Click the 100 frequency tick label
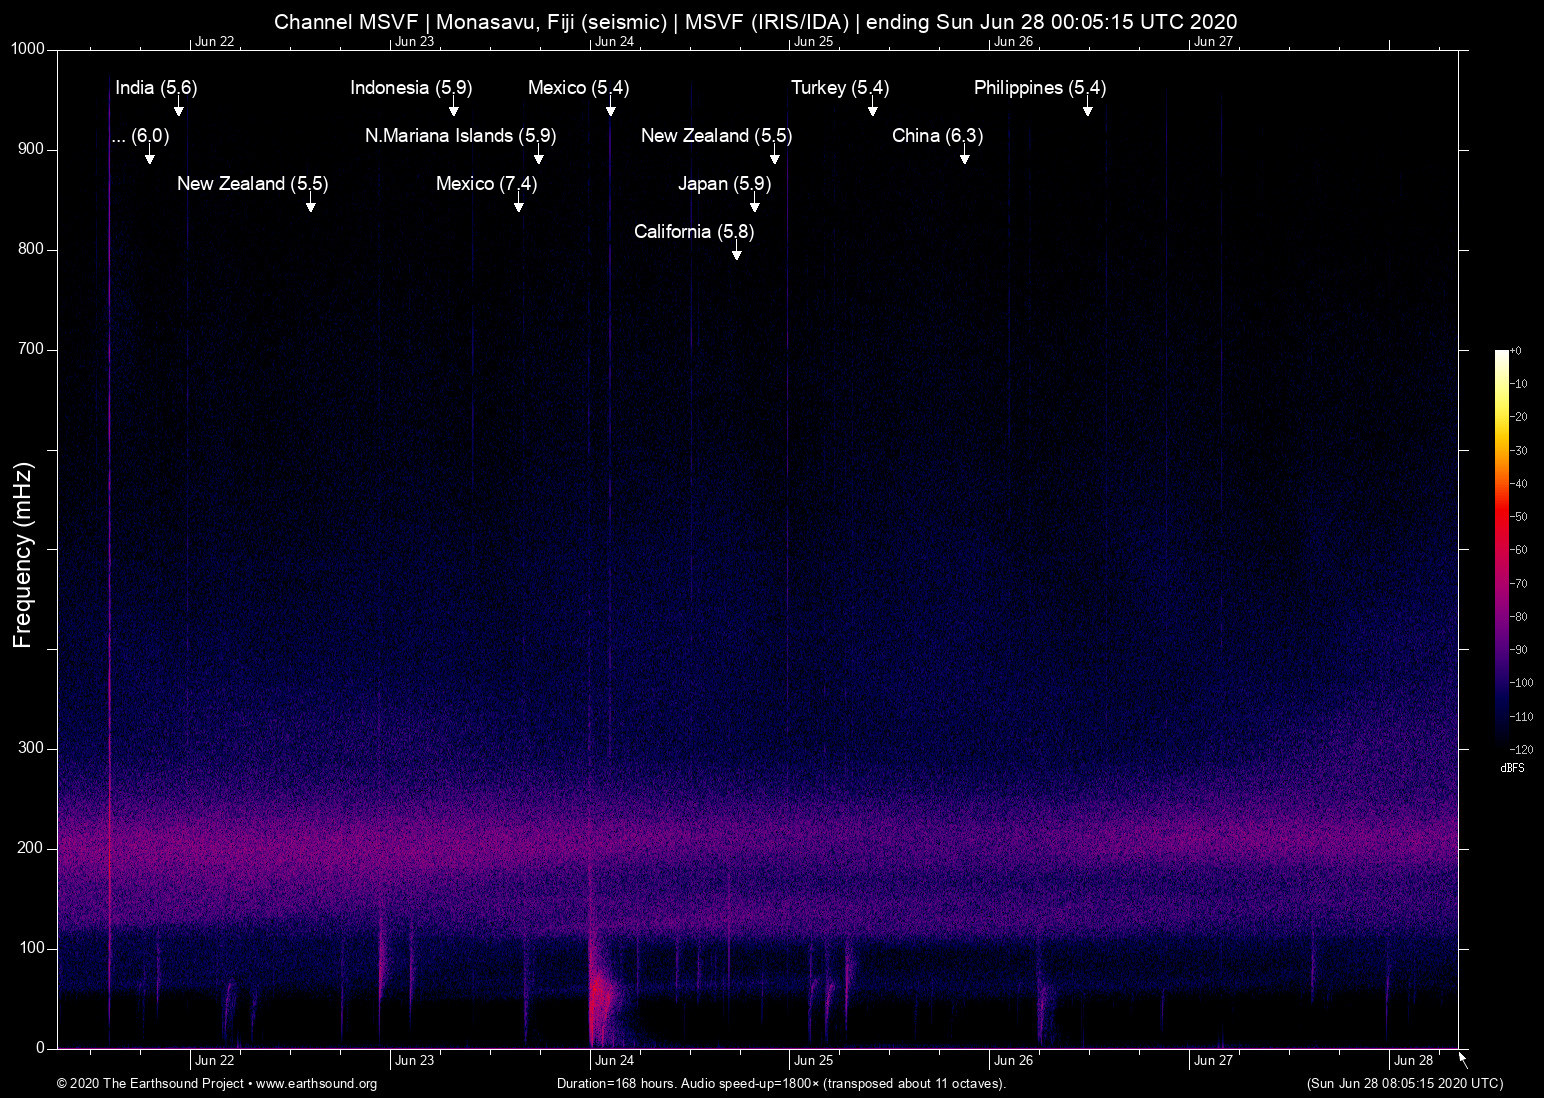Viewport: 1544px width, 1098px height. point(32,948)
